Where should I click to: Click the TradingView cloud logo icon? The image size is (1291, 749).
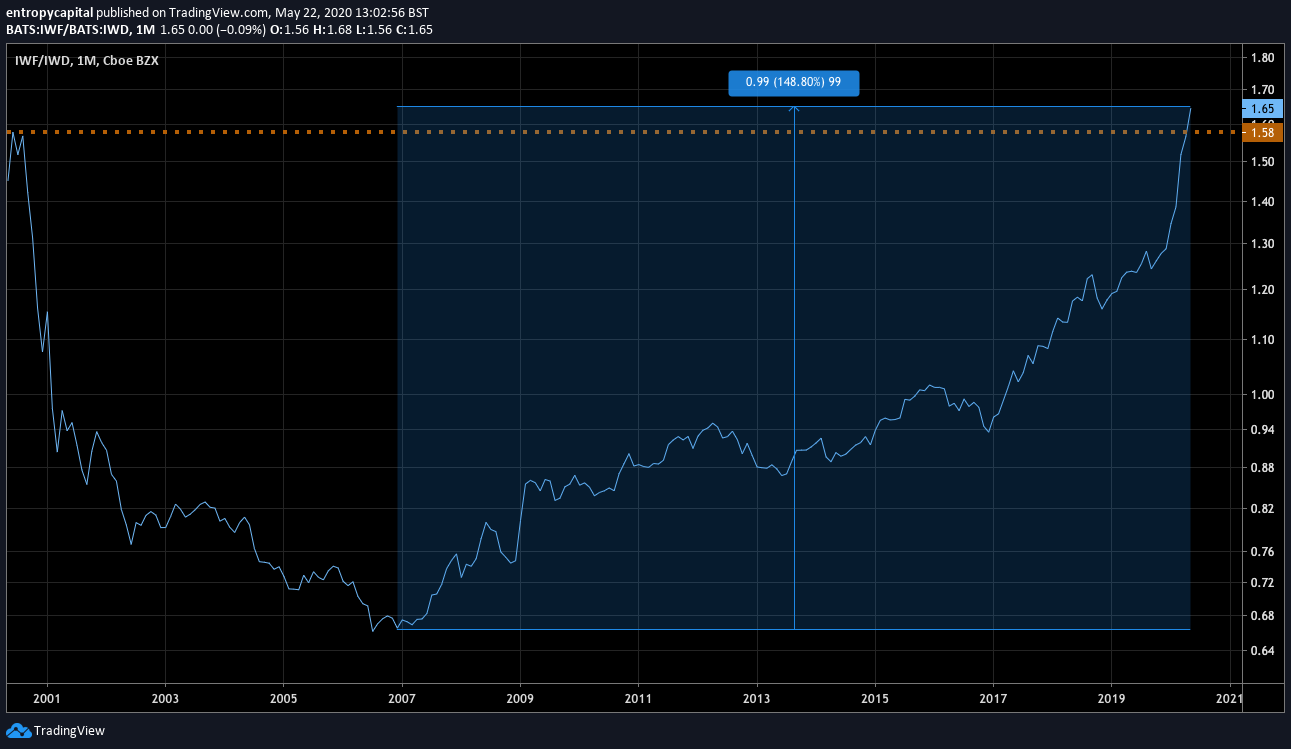(18, 731)
